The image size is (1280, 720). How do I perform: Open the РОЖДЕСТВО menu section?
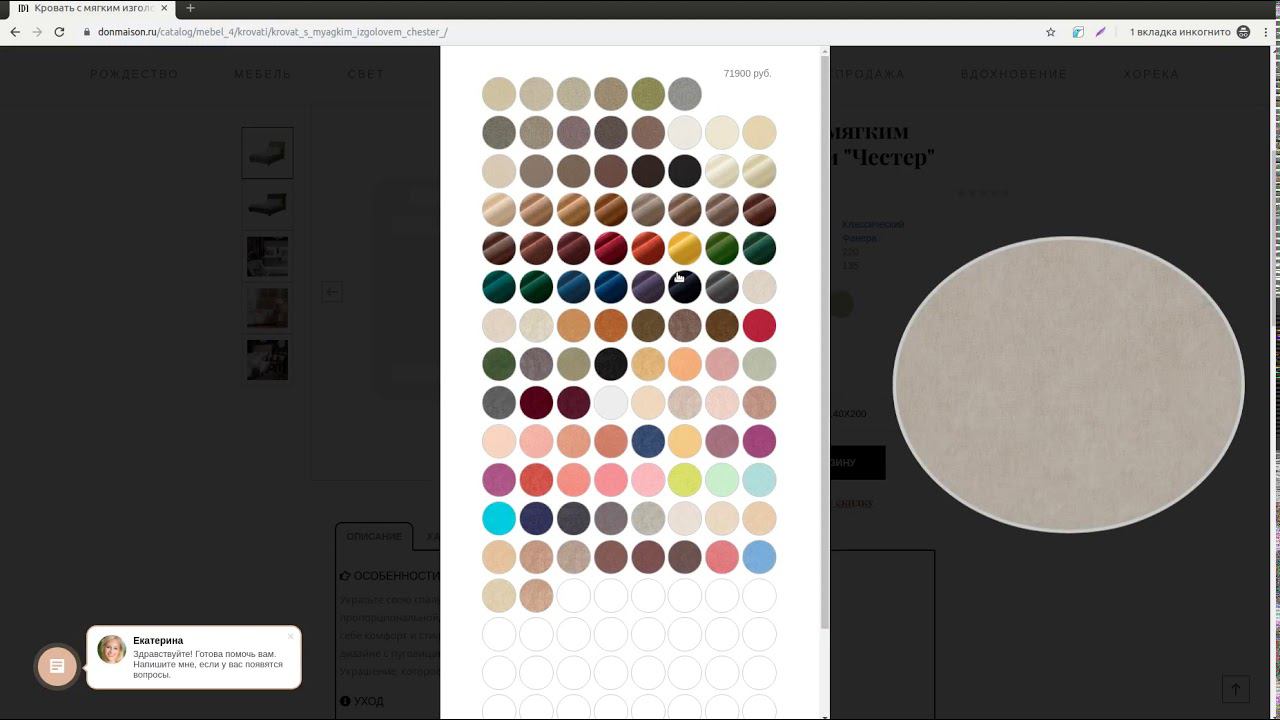[134, 74]
